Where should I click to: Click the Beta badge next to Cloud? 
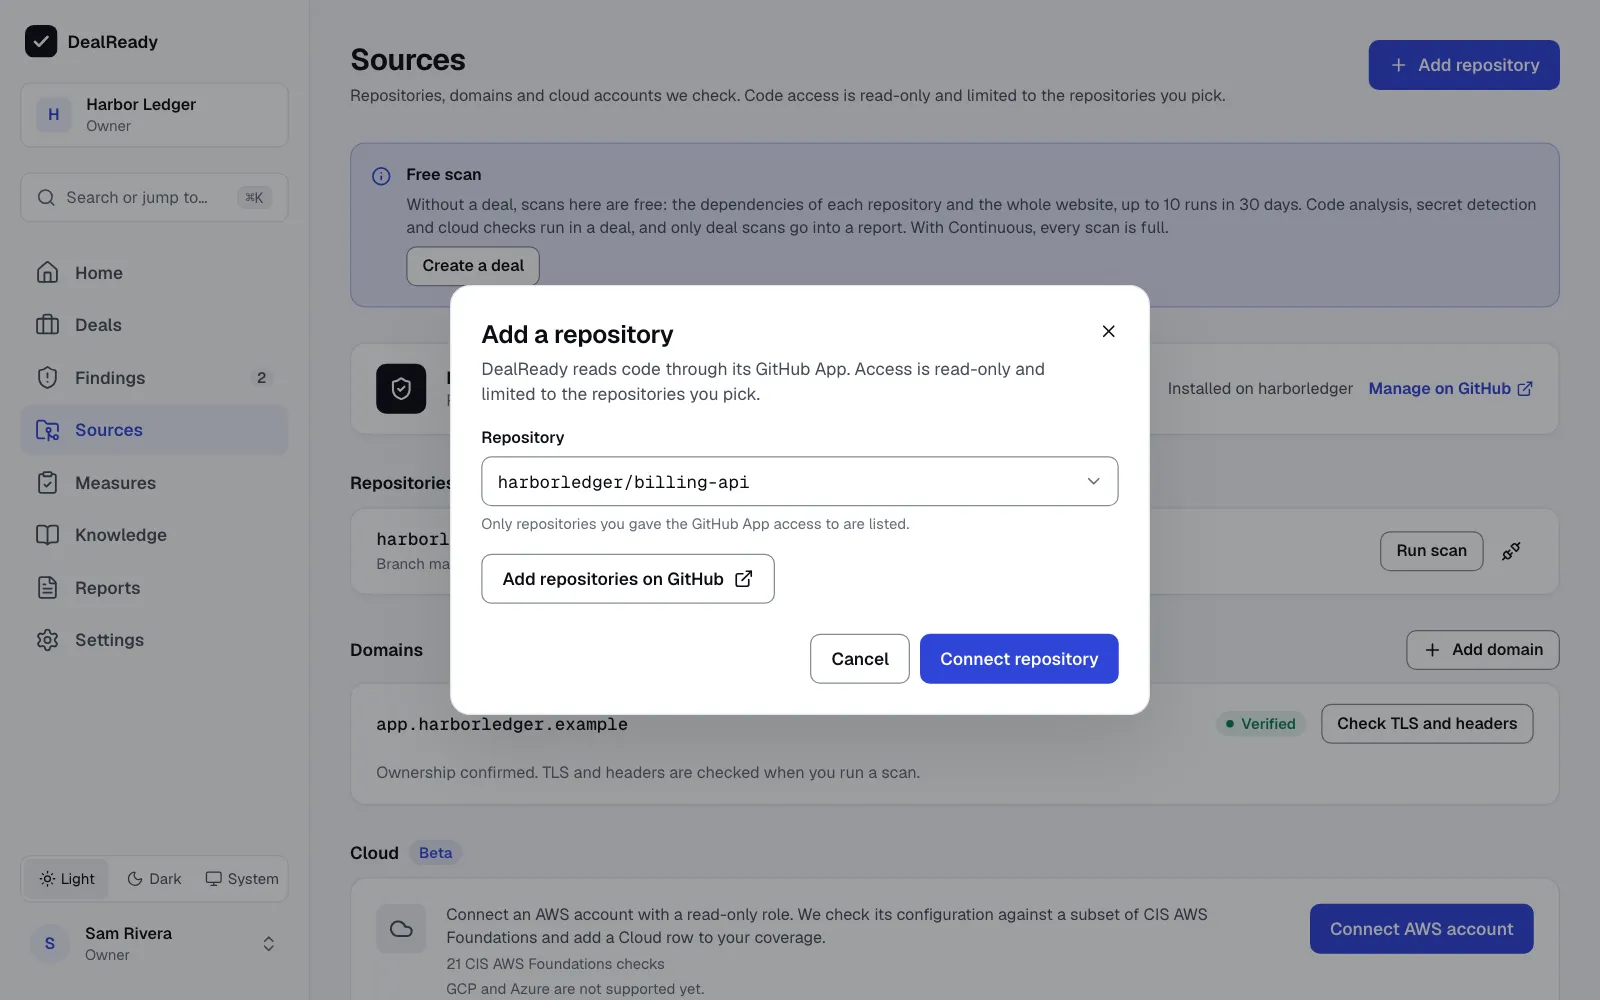coord(435,853)
